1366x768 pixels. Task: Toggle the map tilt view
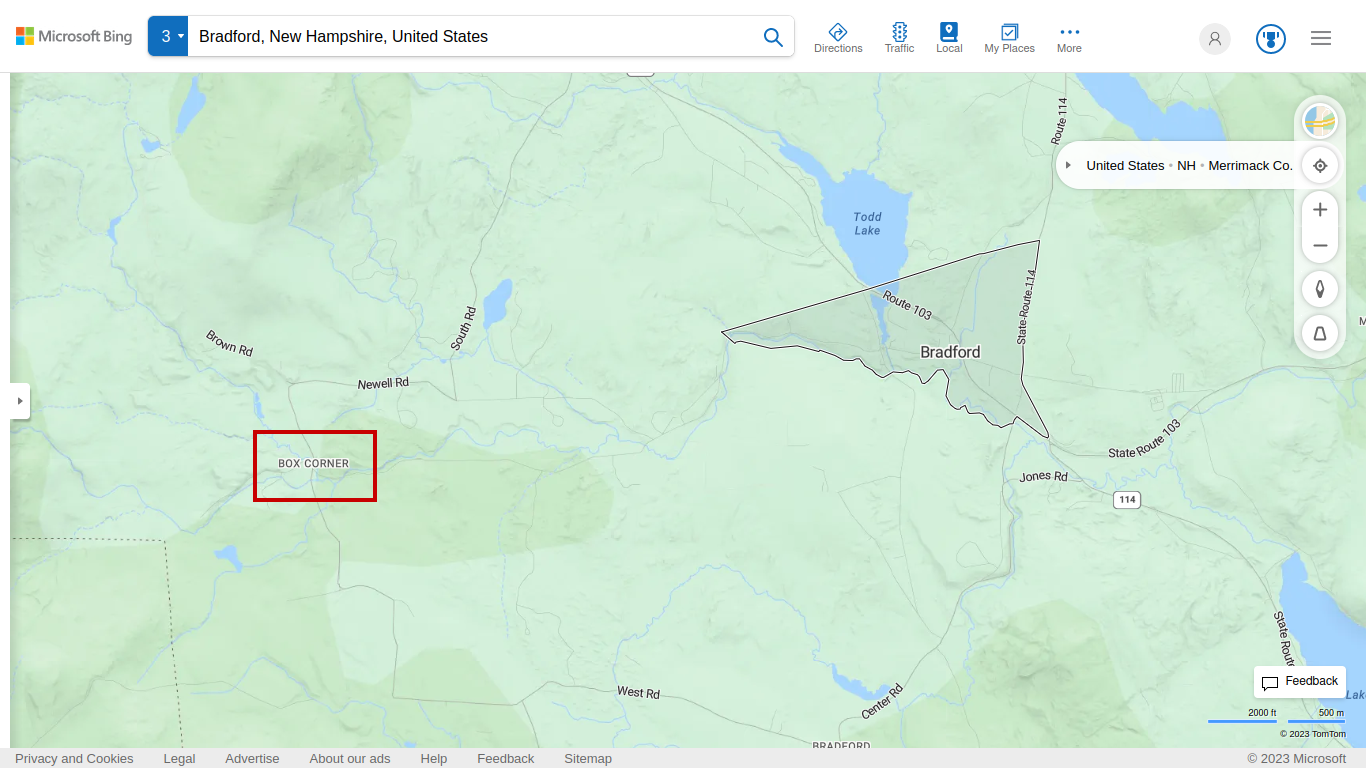[x=1320, y=333]
